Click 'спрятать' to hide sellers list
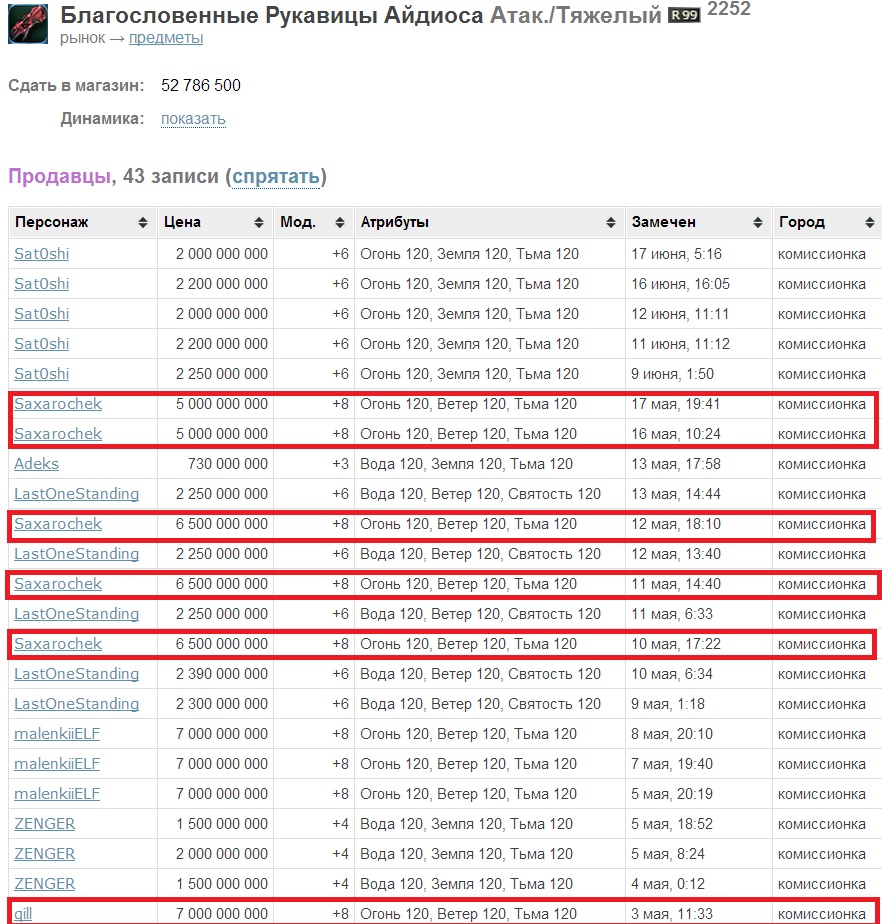The image size is (882, 924). pos(276,176)
